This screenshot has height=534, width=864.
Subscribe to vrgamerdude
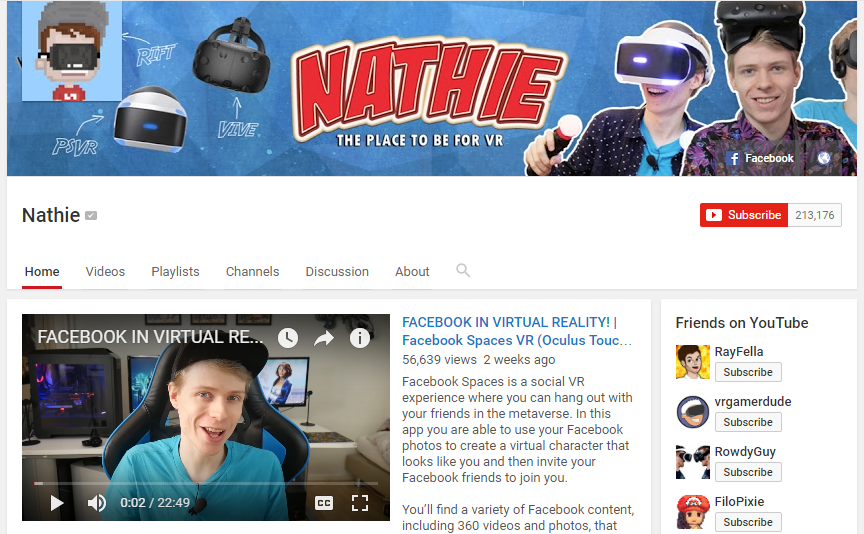748,422
